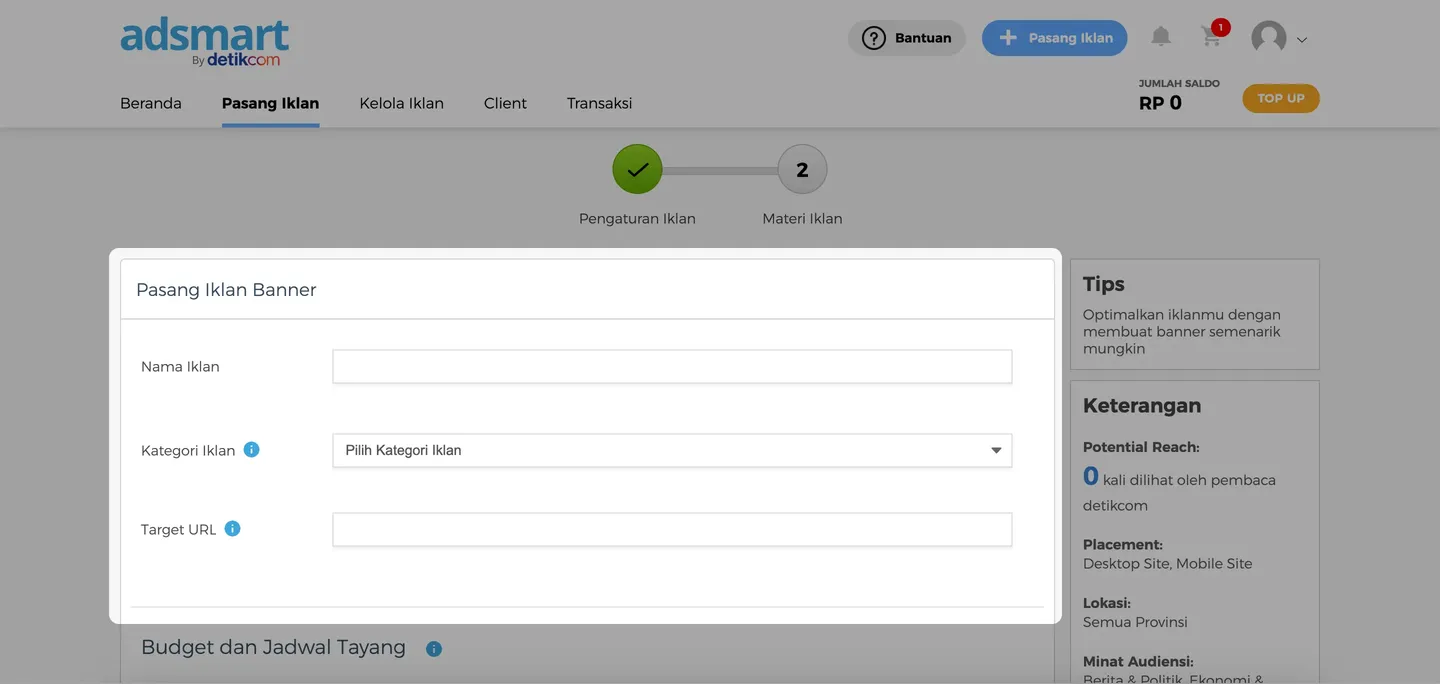Select the Pasang Iklan navigation tab
Image resolution: width=1440 pixels, height=684 pixels.
click(x=270, y=103)
